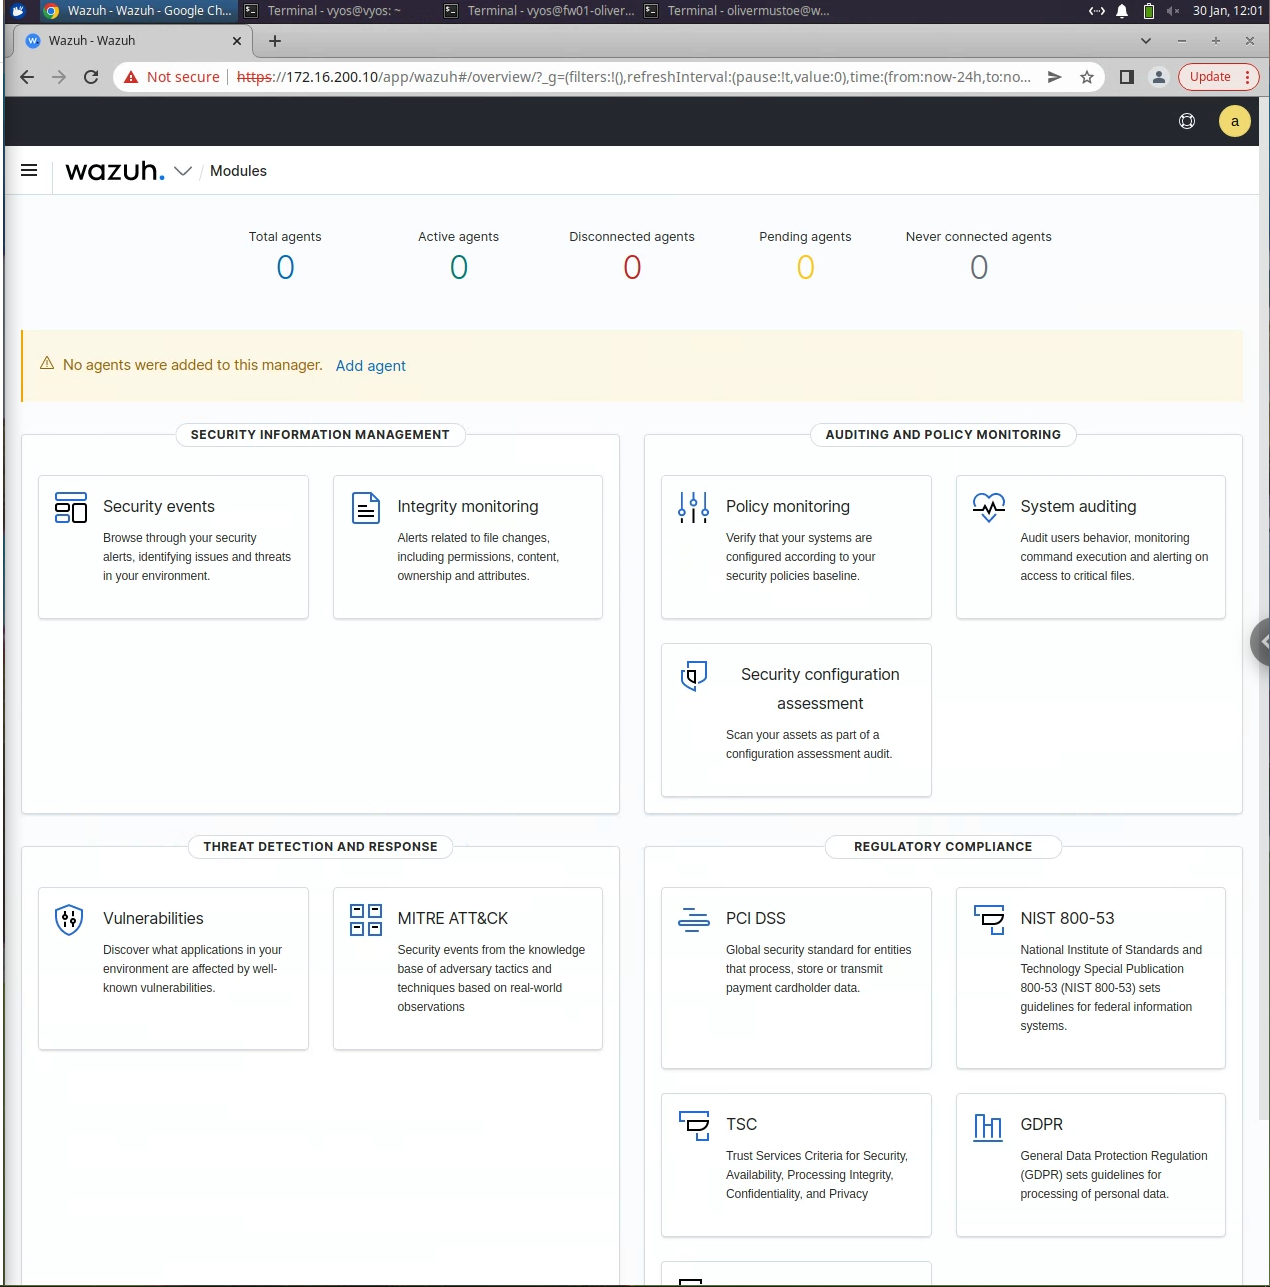Click the Disconnected agents count
This screenshot has height=1287, width=1270.
pos(632,268)
